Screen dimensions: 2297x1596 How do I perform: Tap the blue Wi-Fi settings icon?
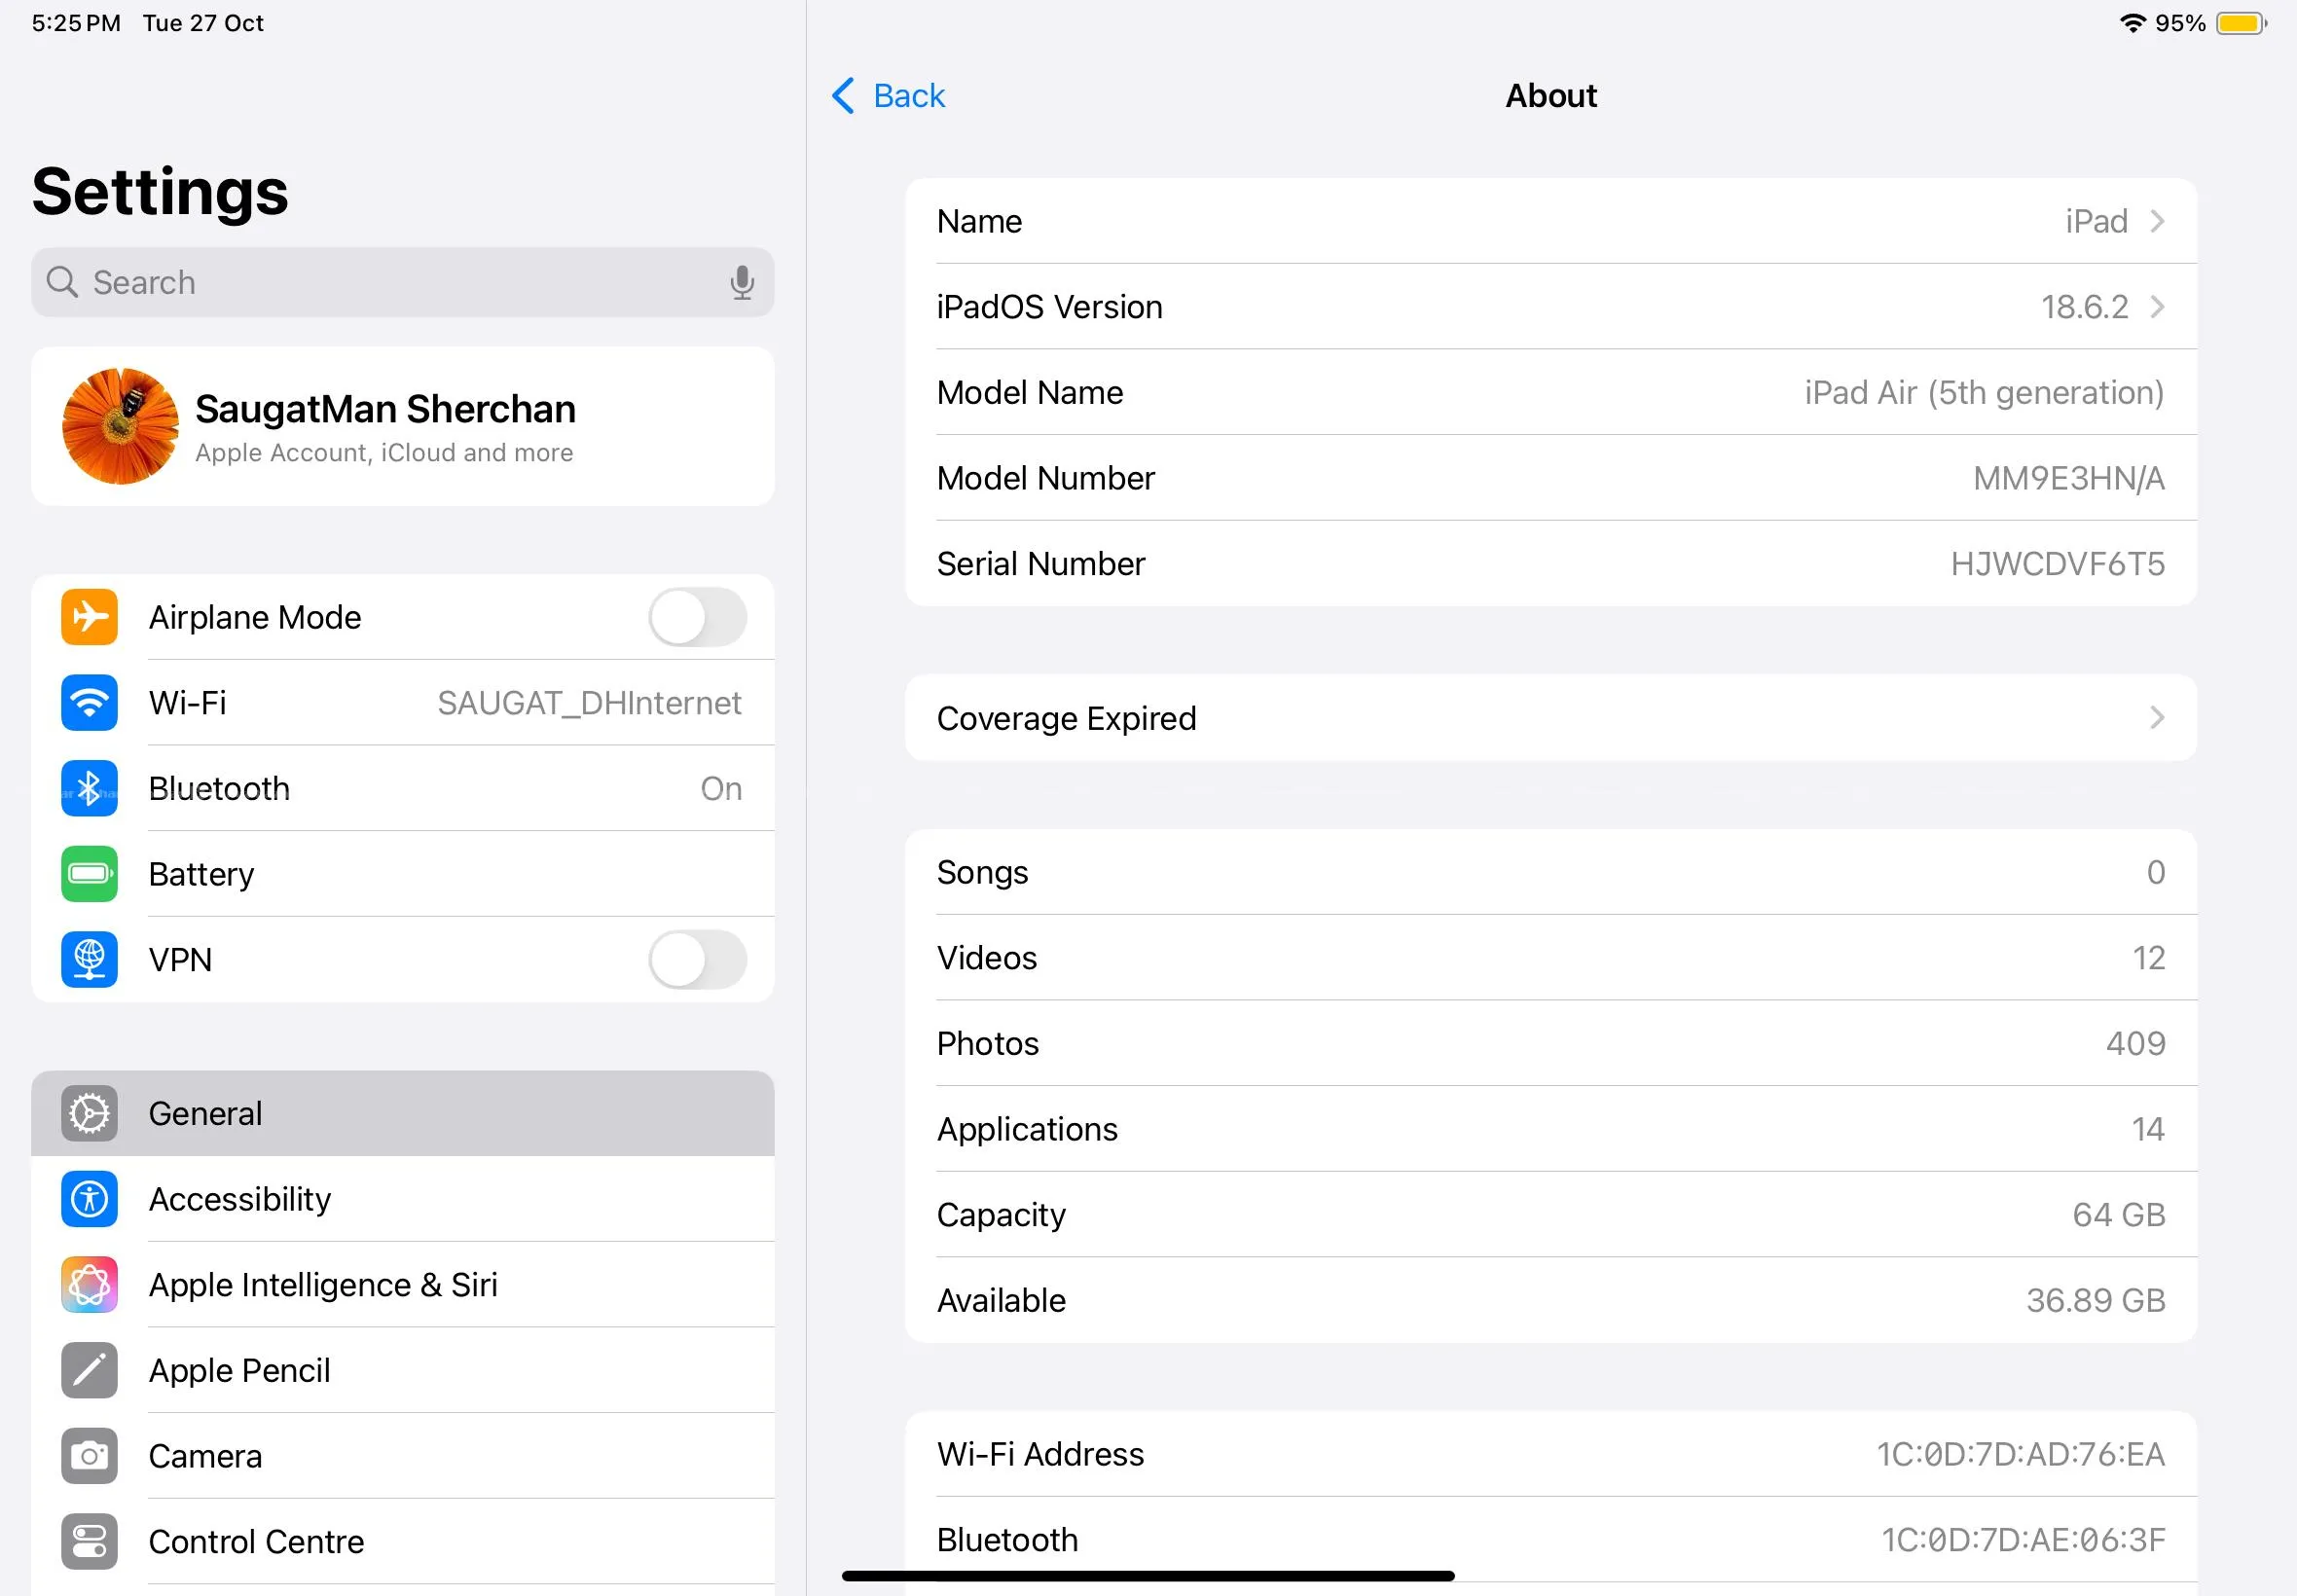[x=89, y=703]
